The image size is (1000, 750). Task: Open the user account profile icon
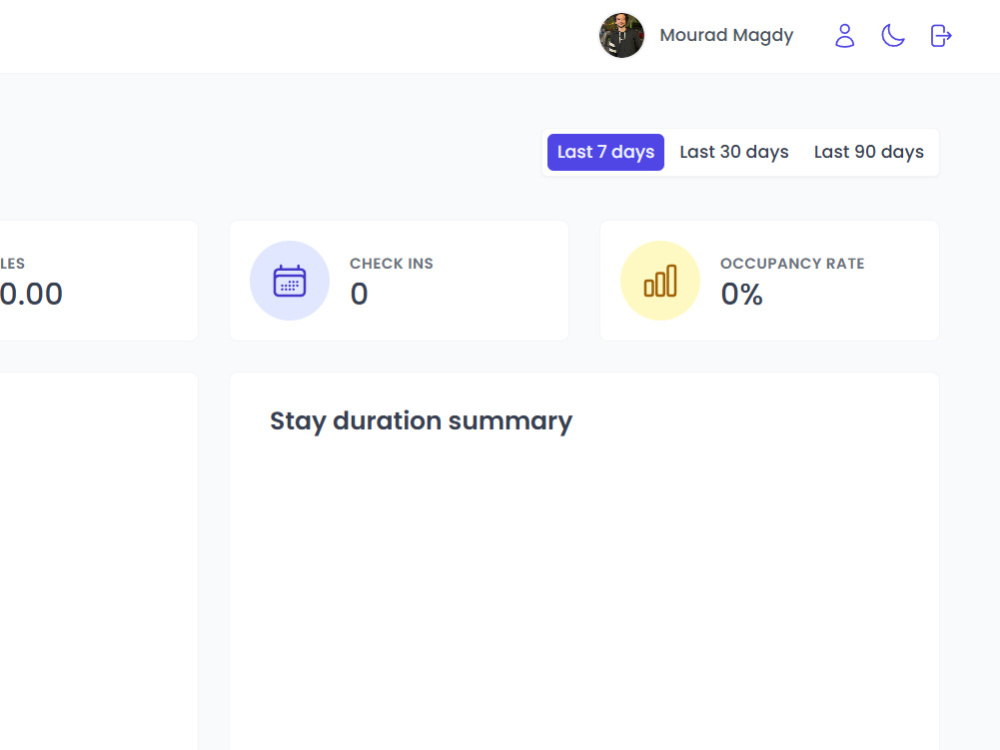pos(844,36)
